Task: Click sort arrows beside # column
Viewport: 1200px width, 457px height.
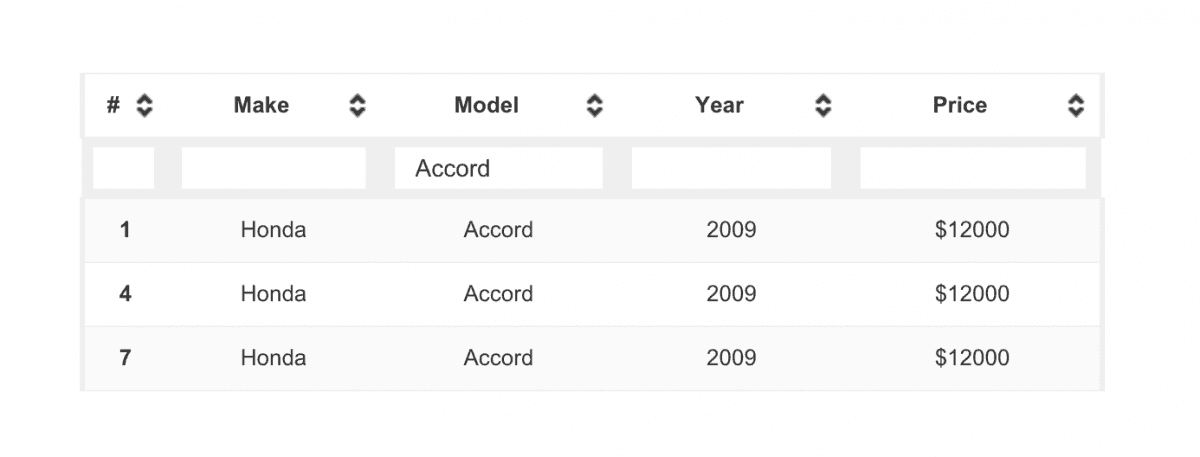Action: click(145, 105)
